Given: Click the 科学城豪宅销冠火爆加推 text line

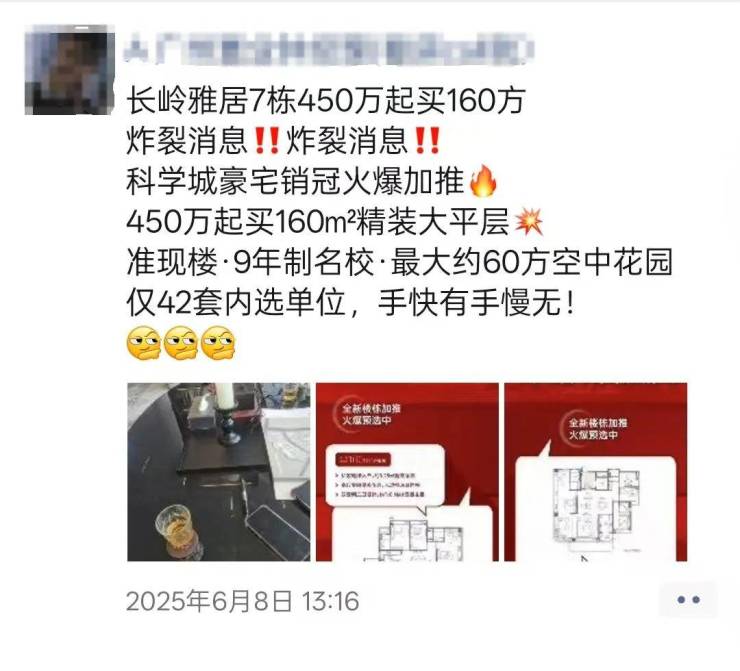Looking at the screenshot, I should click(295, 181).
